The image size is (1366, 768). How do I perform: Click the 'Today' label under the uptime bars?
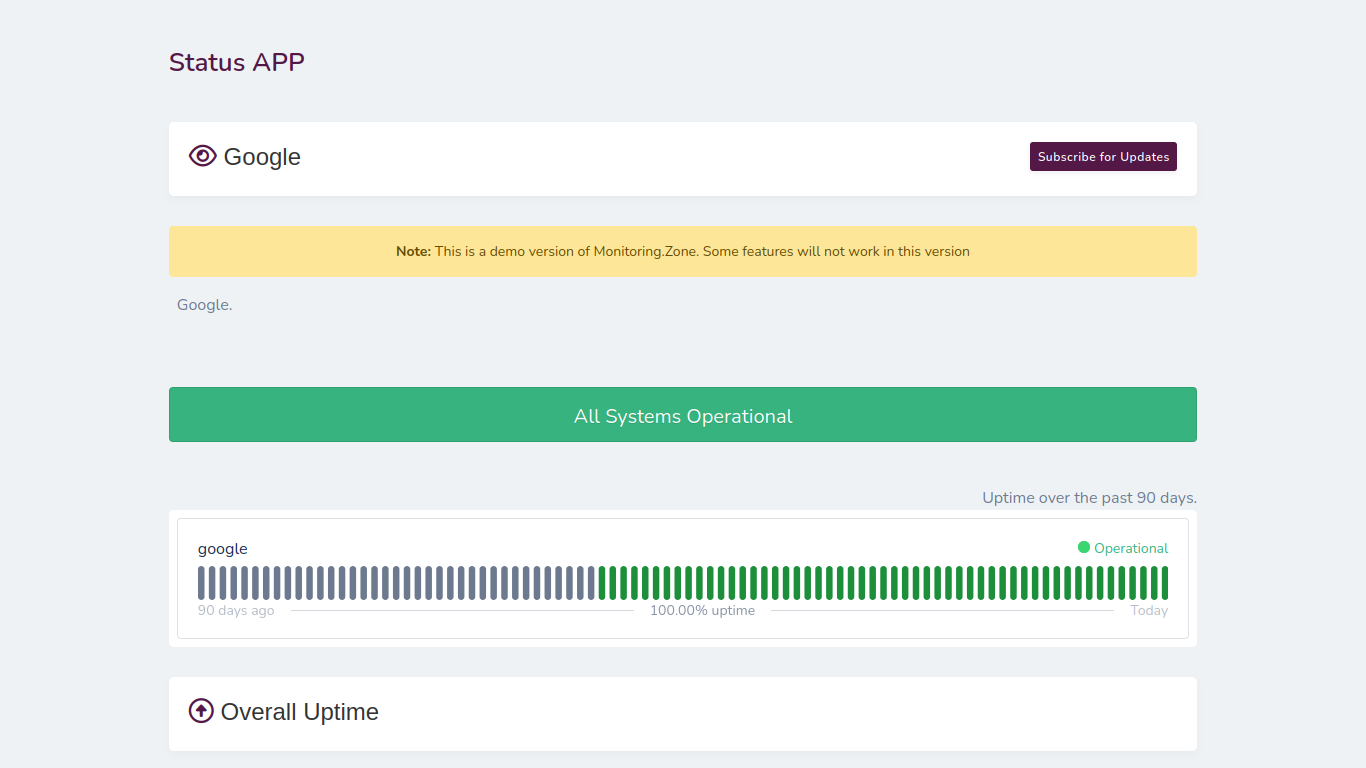tap(1149, 610)
